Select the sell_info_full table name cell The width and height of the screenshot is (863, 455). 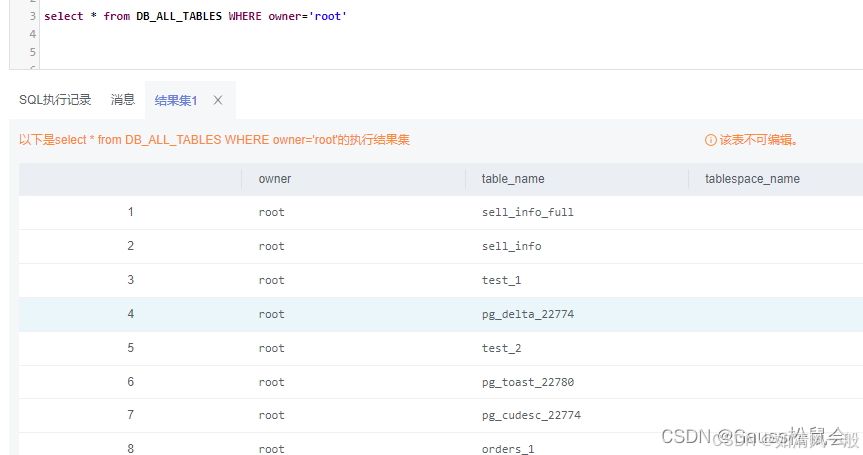click(x=527, y=212)
